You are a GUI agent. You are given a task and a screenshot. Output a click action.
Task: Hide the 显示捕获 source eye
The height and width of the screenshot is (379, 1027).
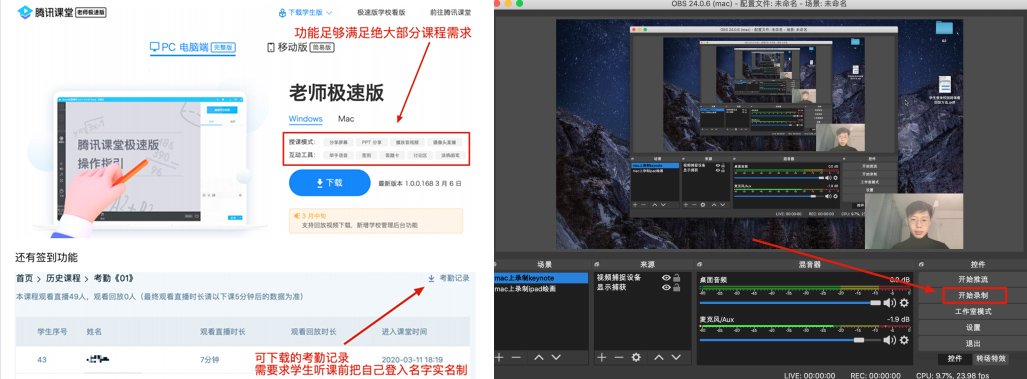[x=666, y=287]
